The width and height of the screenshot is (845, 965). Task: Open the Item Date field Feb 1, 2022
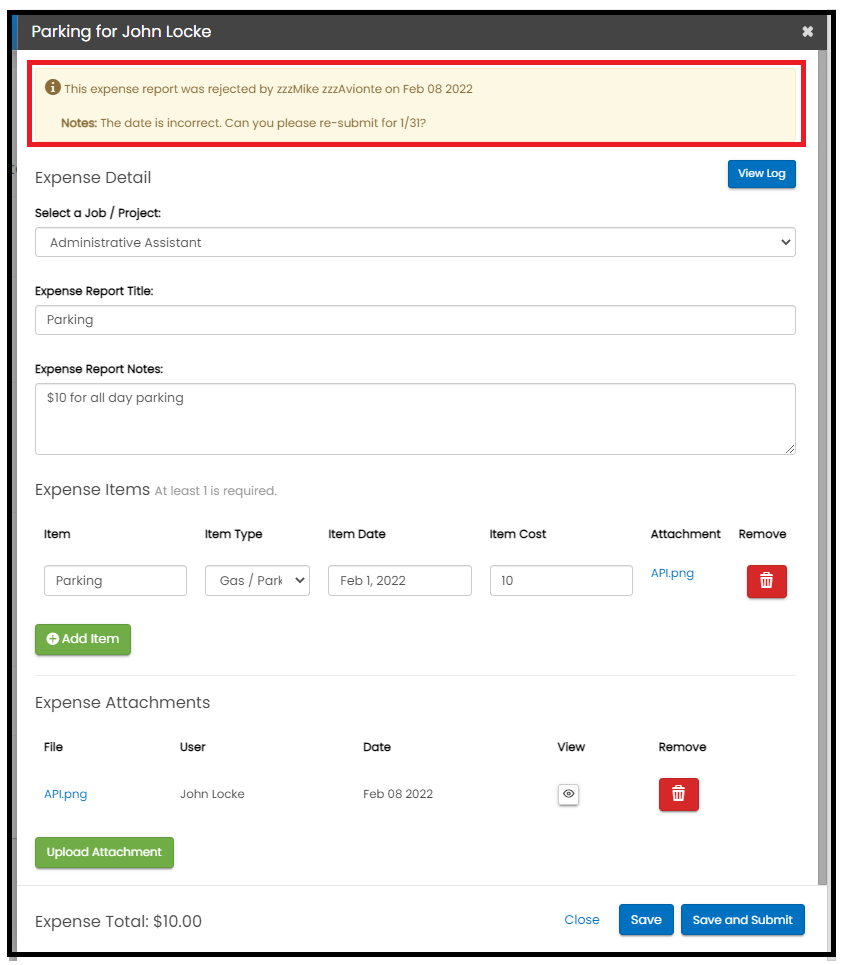pyautogui.click(x=399, y=580)
